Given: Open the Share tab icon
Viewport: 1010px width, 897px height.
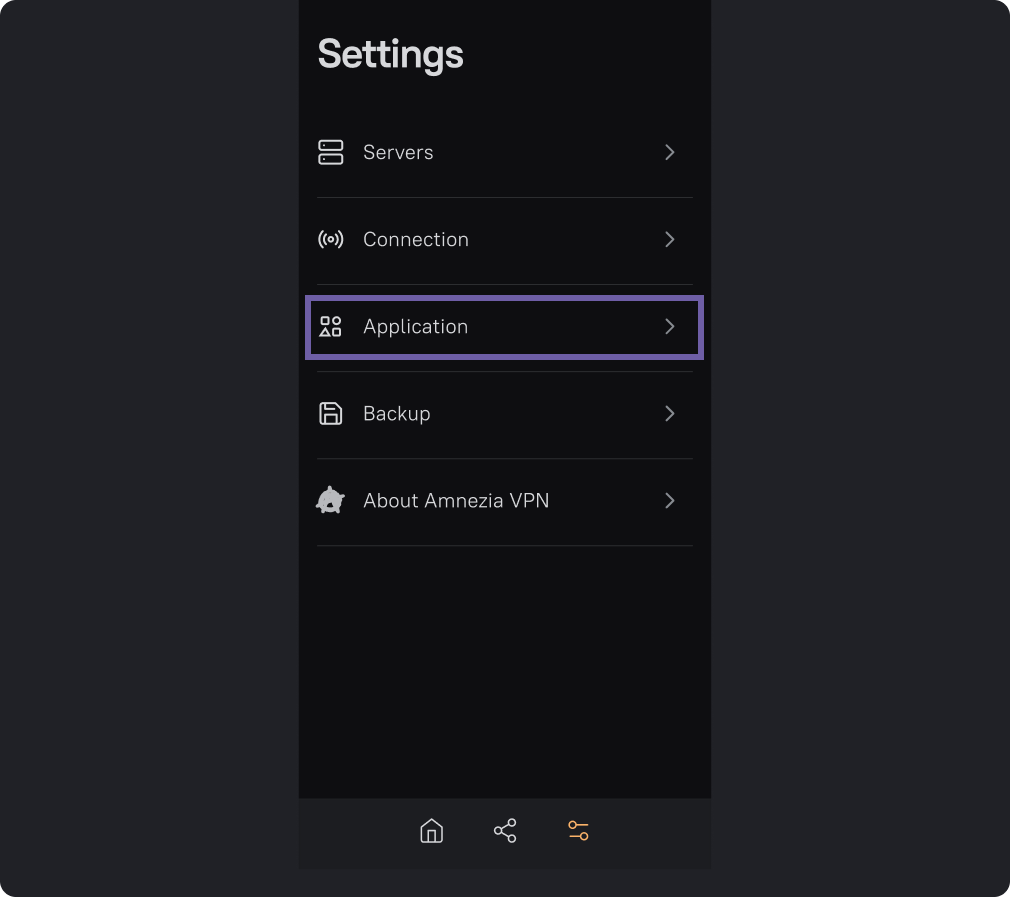Looking at the screenshot, I should [x=505, y=831].
